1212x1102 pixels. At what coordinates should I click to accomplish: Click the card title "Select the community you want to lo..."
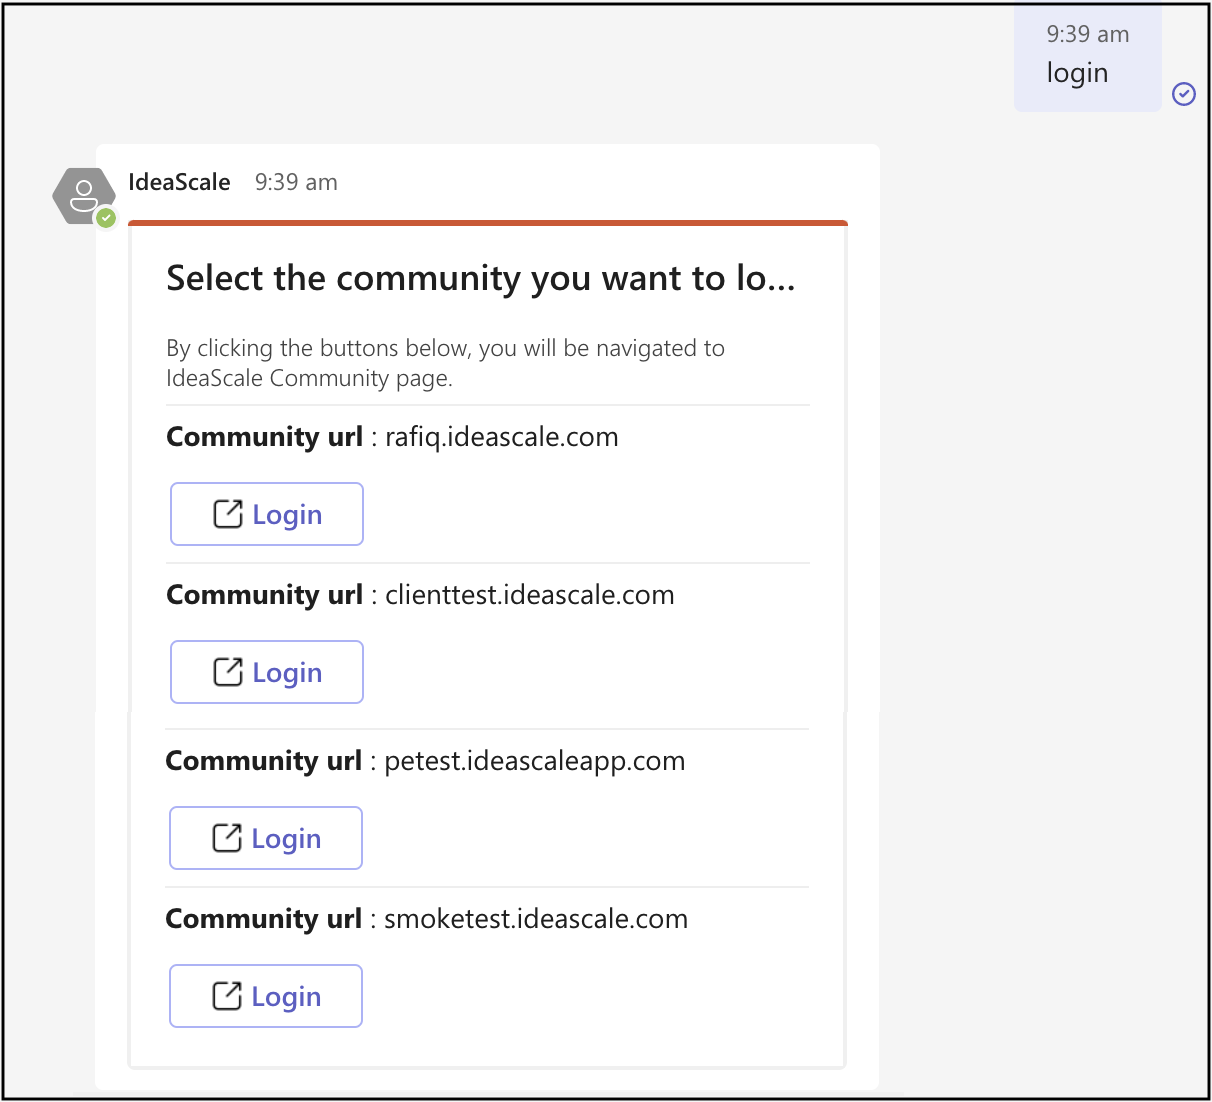pos(481,278)
